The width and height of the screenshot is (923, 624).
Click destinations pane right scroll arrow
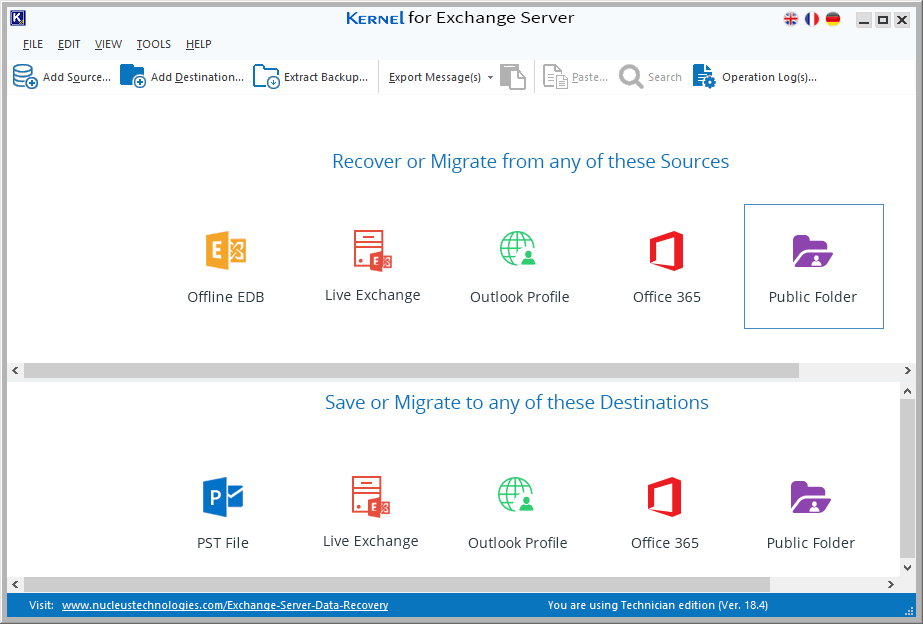pos(890,585)
